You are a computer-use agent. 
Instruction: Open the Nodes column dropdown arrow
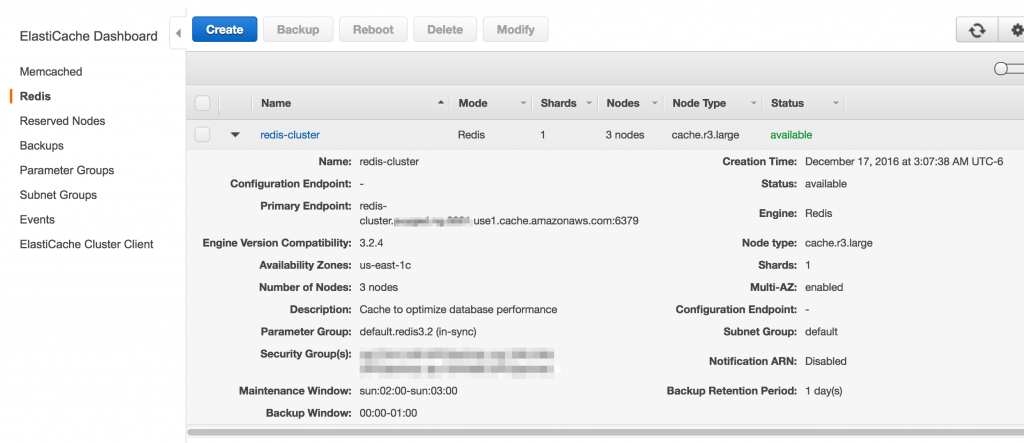pyautogui.click(x=653, y=103)
